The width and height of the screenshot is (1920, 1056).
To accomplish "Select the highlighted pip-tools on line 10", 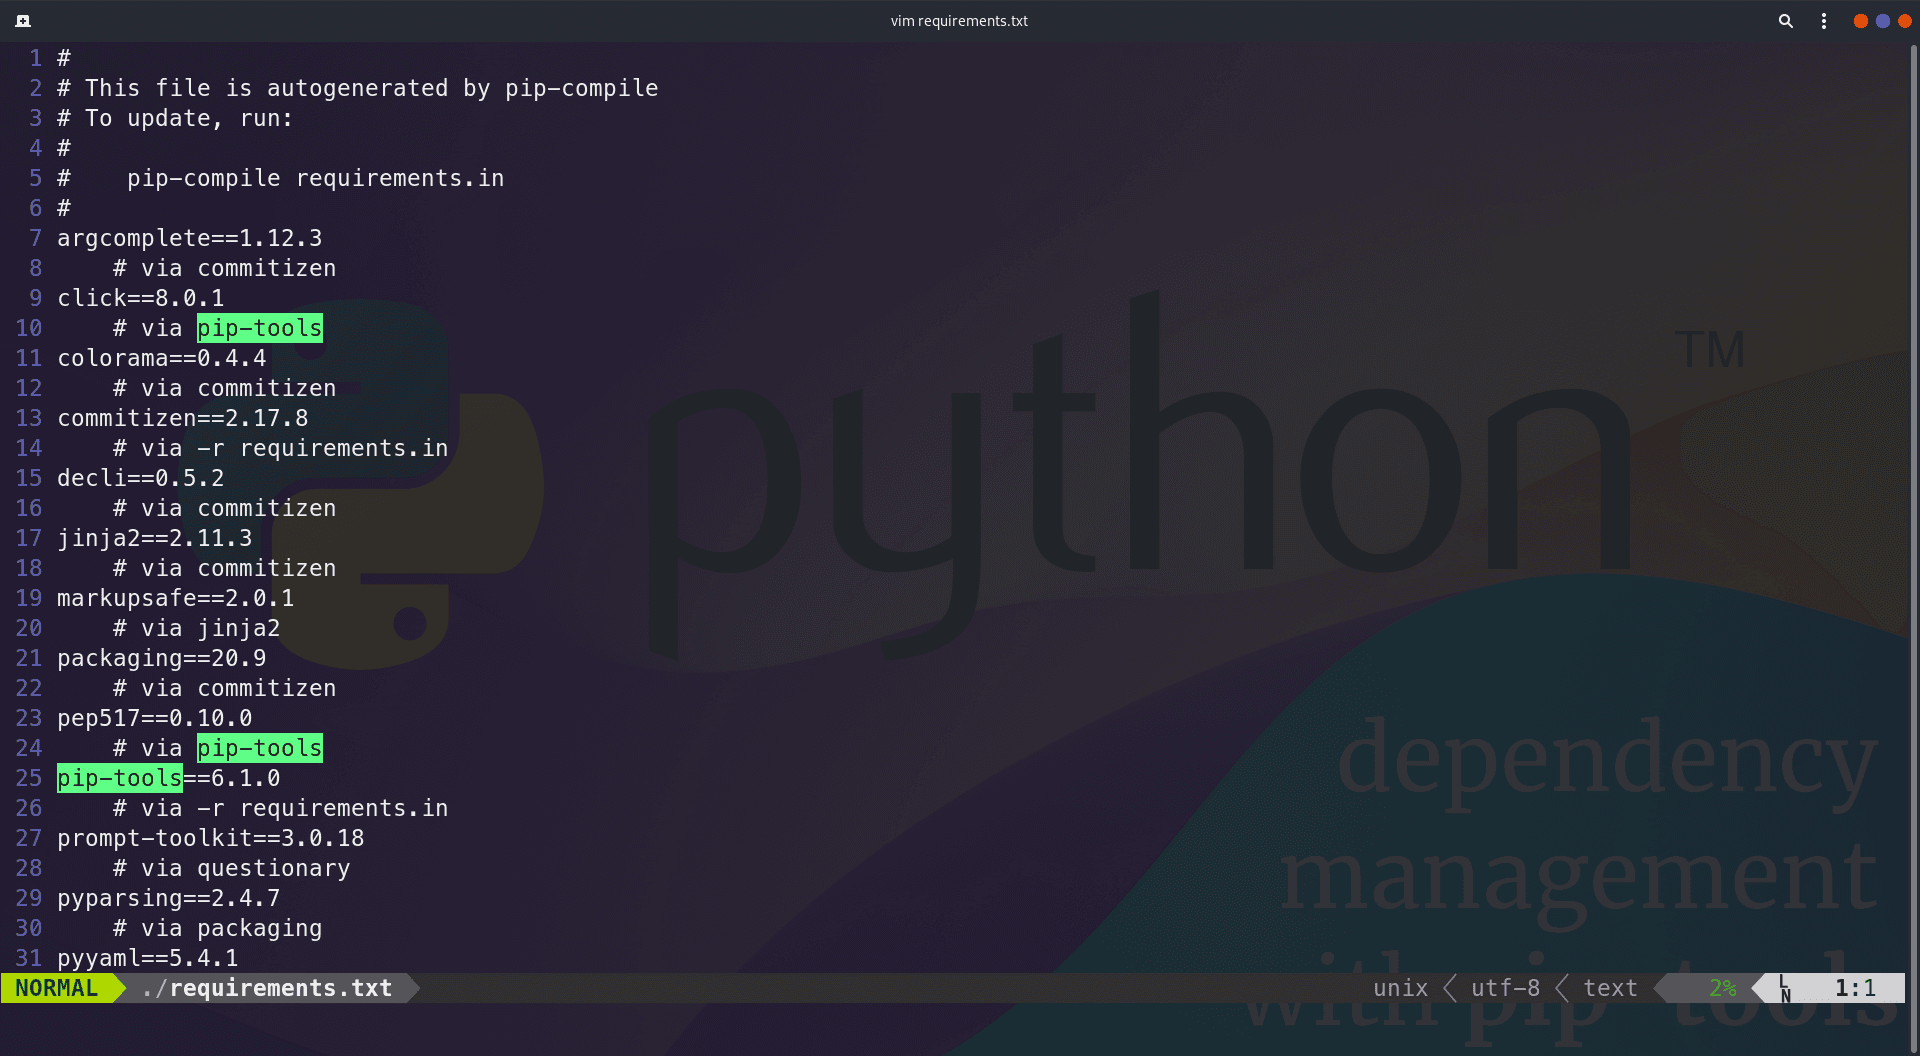I will [259, 328].
